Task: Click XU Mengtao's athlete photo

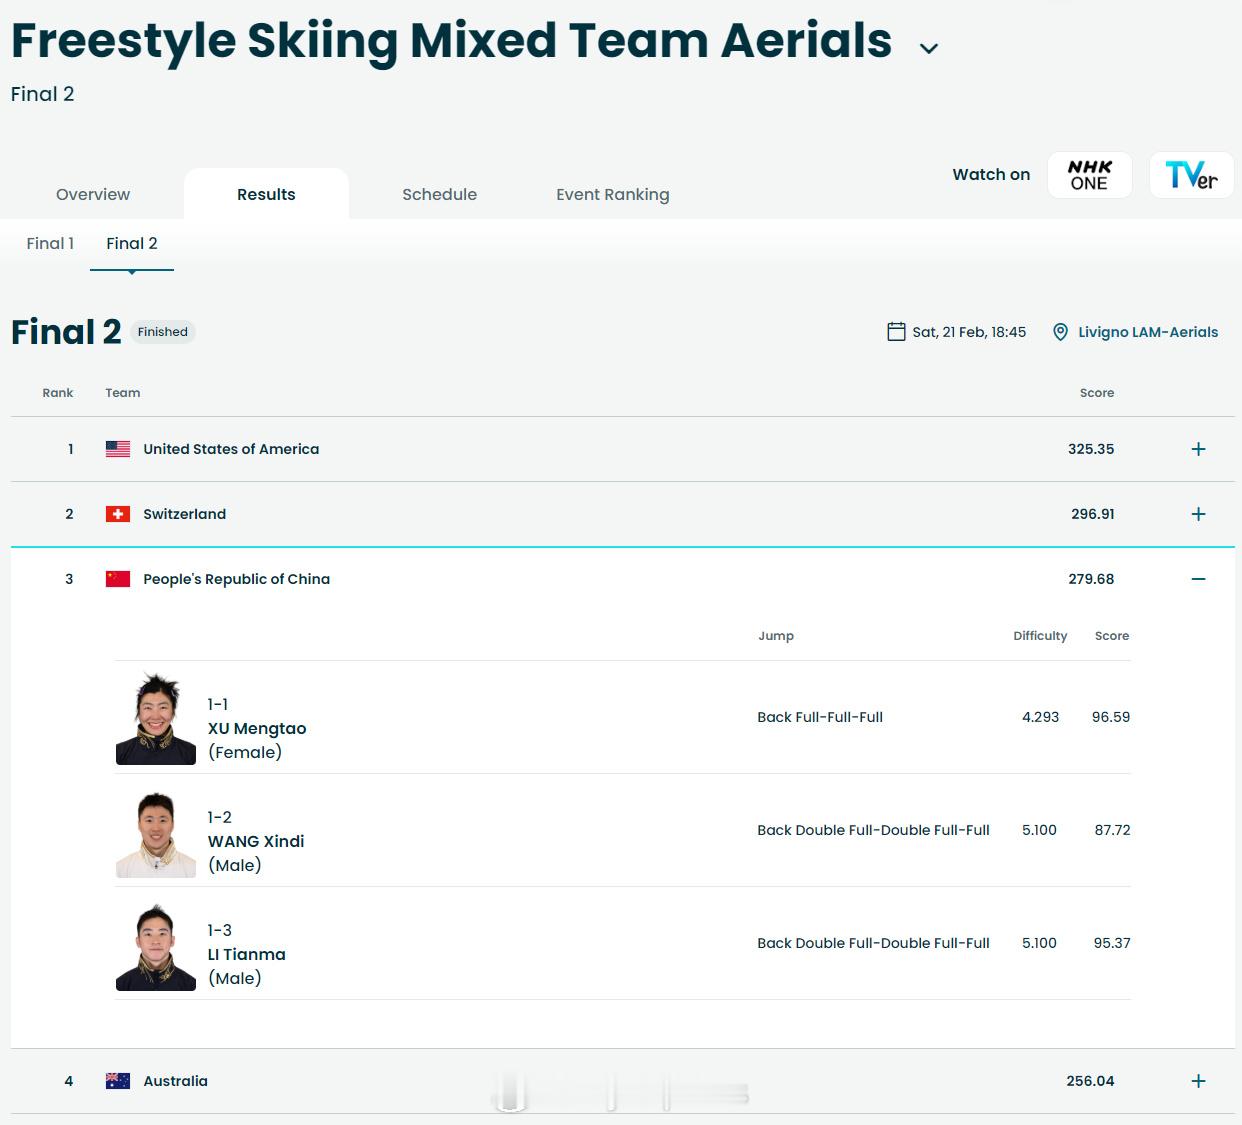Action: [x=156, y=719]
